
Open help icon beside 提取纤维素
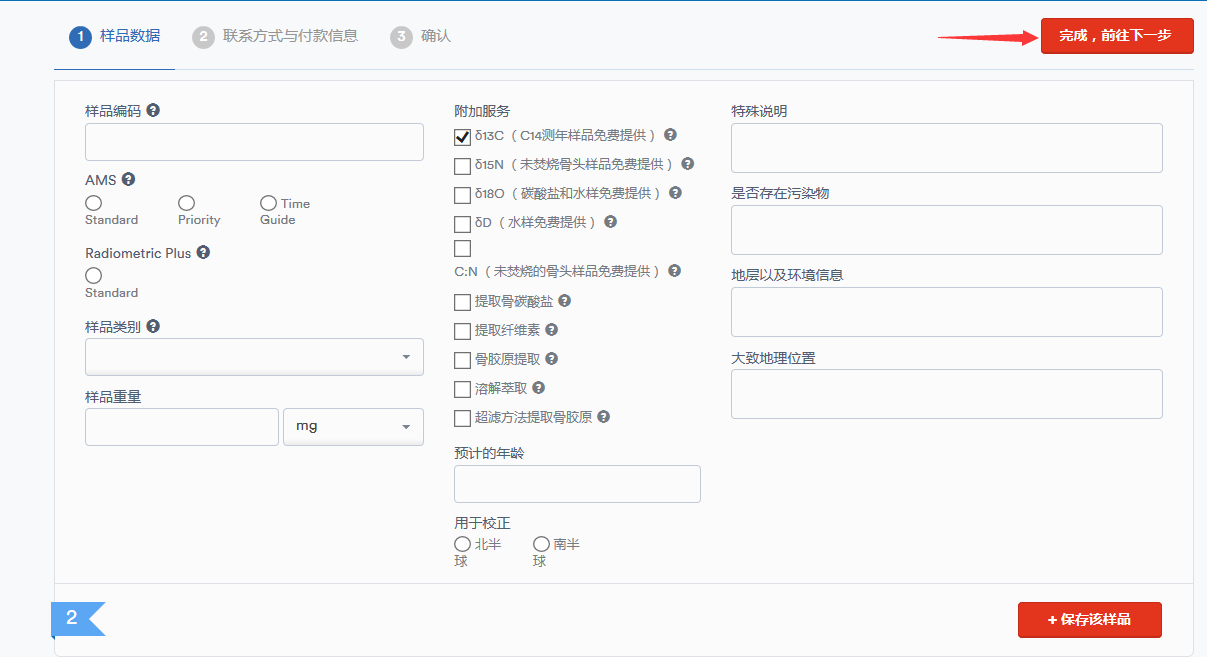551,329
